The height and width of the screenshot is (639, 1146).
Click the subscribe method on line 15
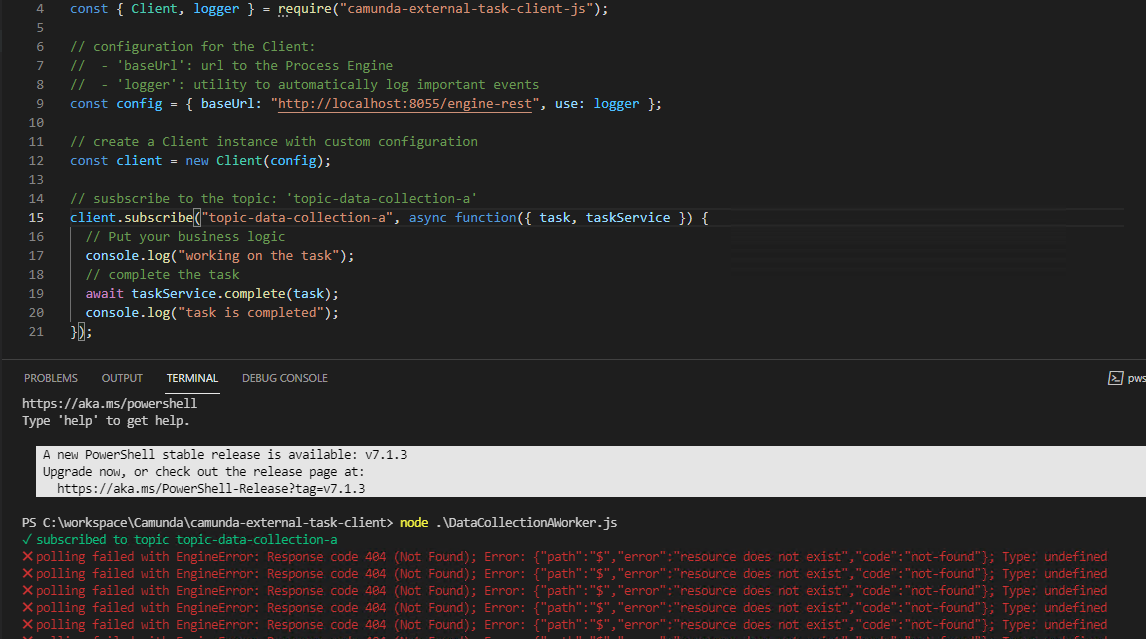[159, 218]
